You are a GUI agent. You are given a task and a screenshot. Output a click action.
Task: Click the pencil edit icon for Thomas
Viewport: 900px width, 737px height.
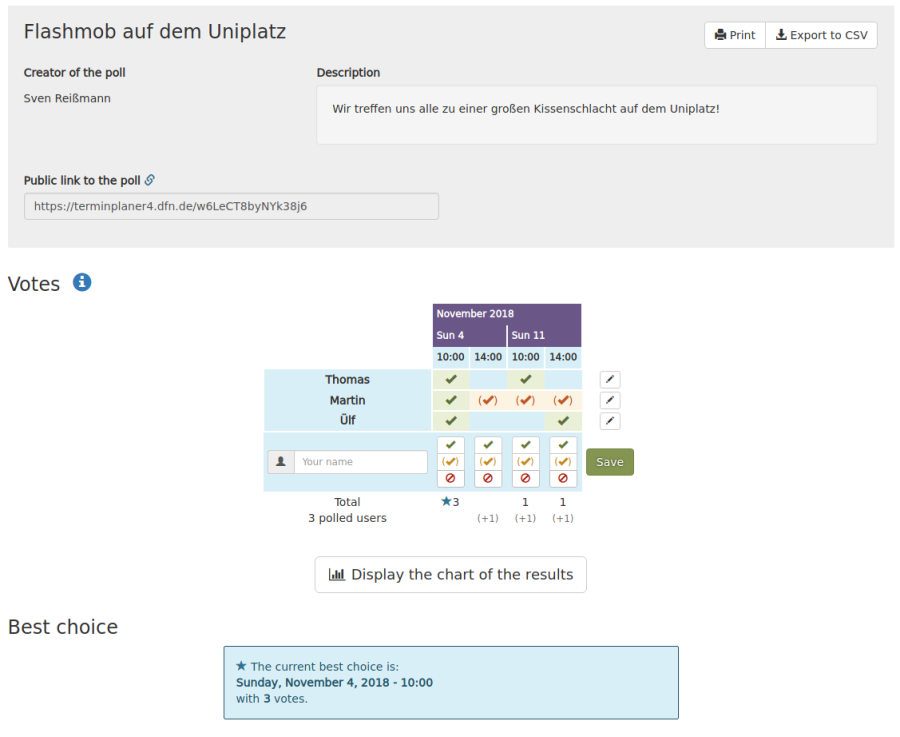pos(609,380)
